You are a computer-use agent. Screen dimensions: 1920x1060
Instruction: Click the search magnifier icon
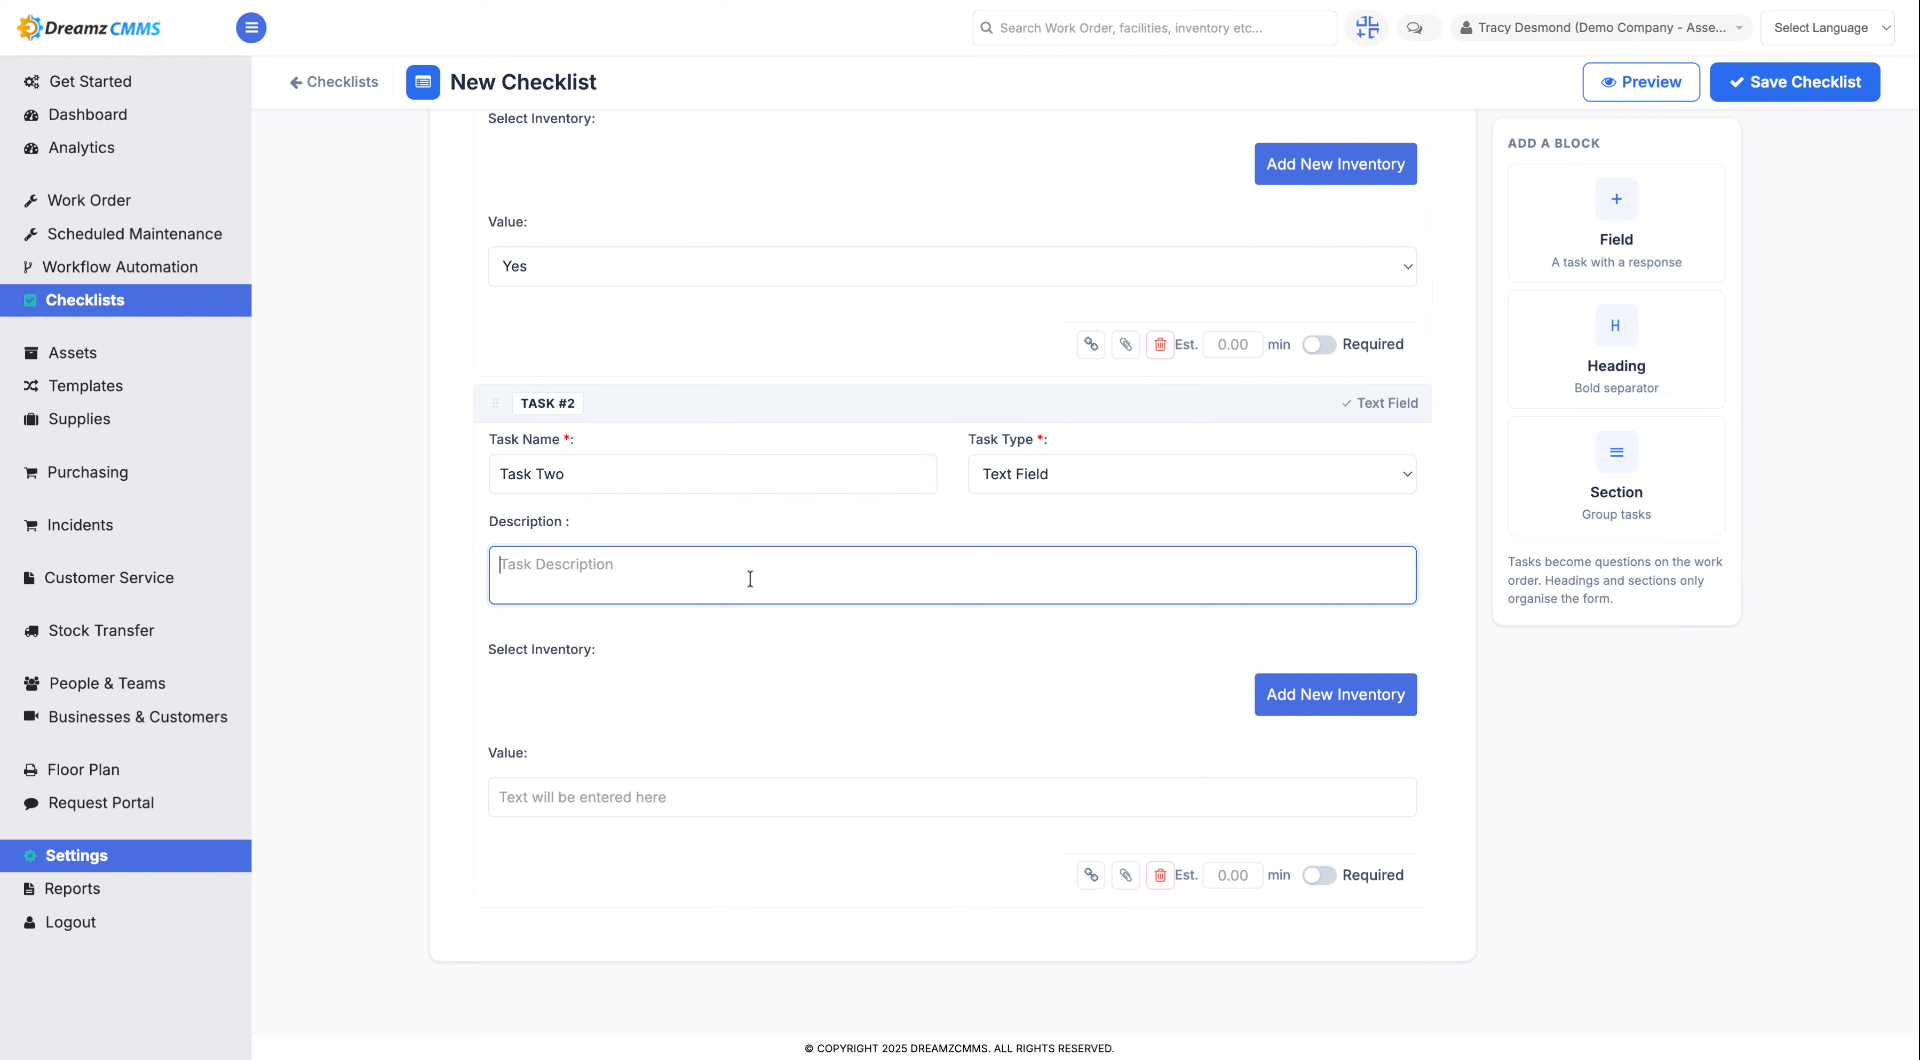[987, 28]
